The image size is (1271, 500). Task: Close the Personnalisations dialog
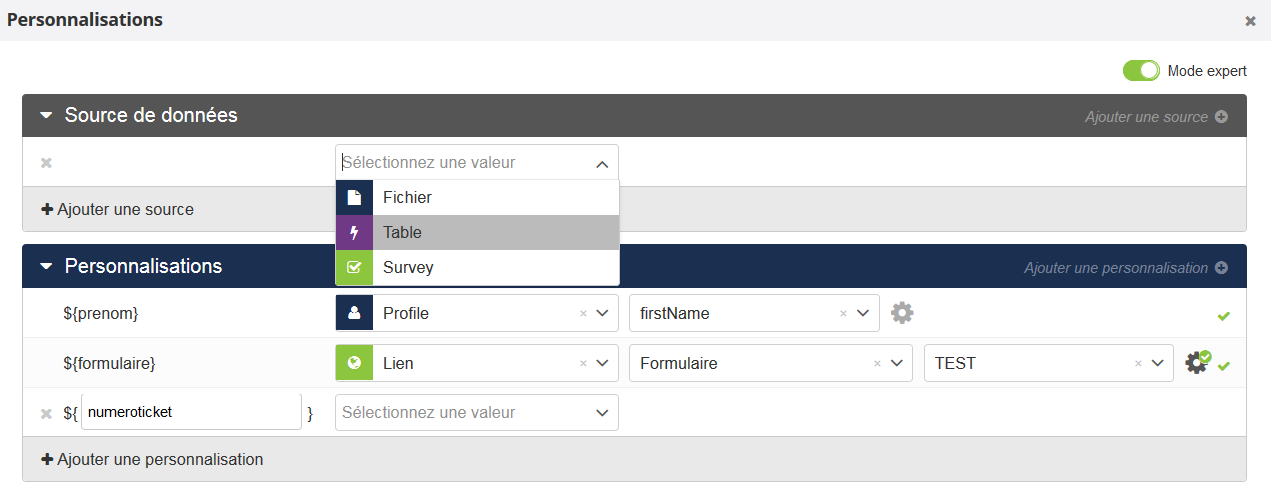[x=1250, y=21]
